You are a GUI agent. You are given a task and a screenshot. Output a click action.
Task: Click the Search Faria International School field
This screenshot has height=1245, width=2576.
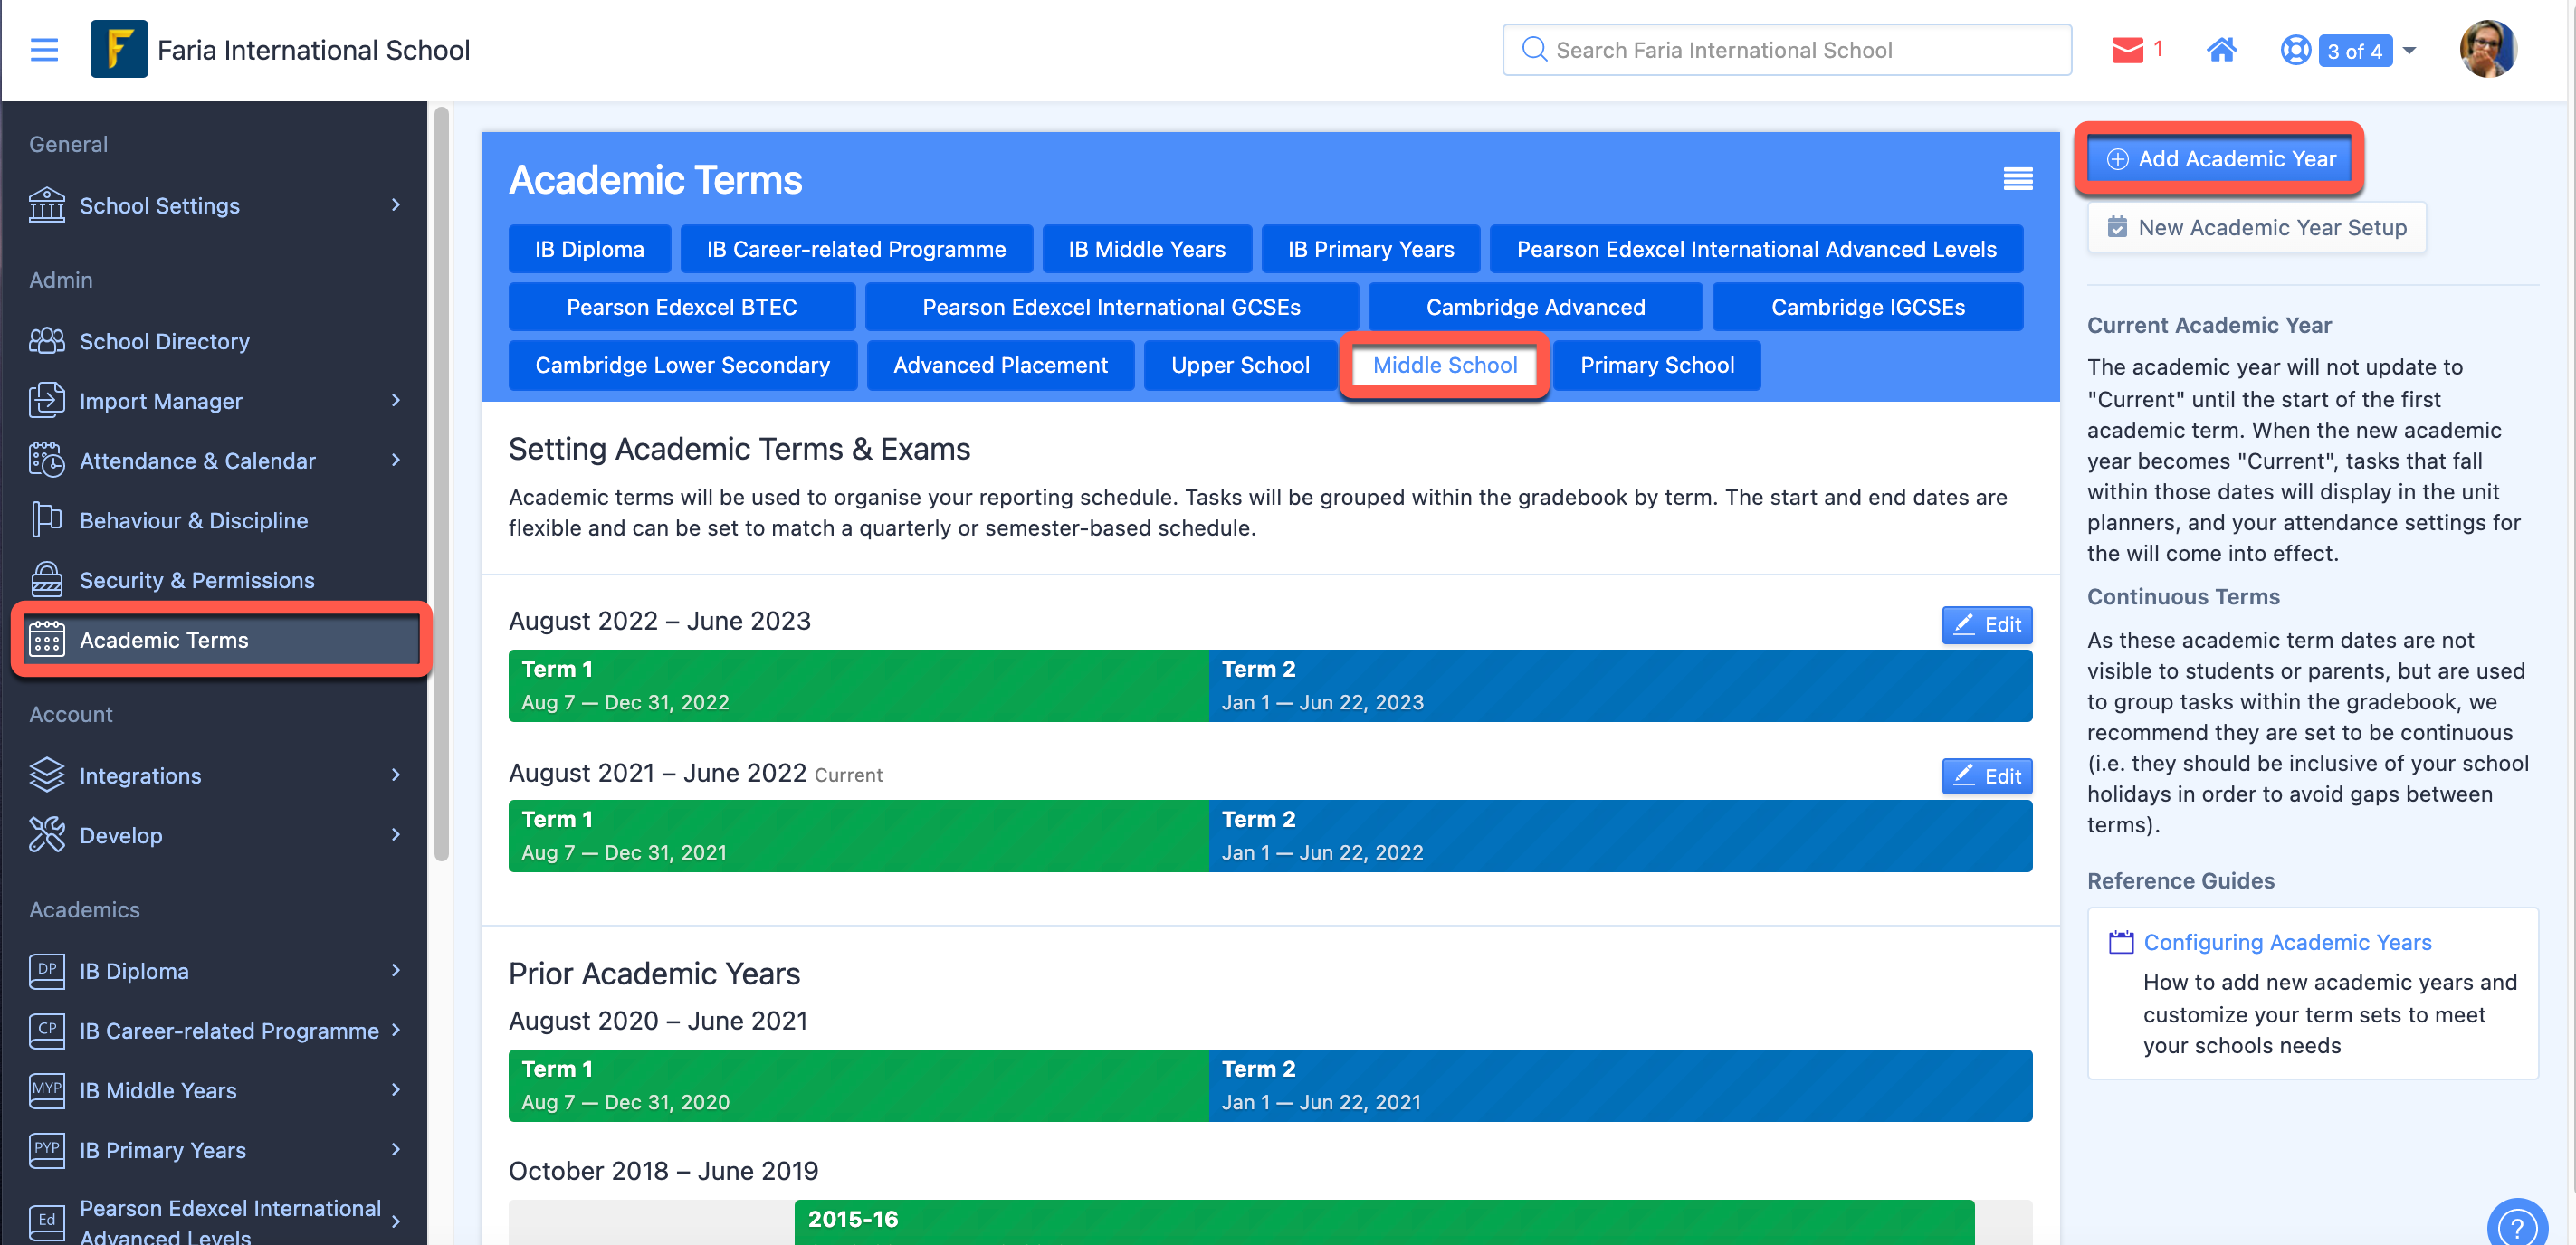click(1786, 50)
